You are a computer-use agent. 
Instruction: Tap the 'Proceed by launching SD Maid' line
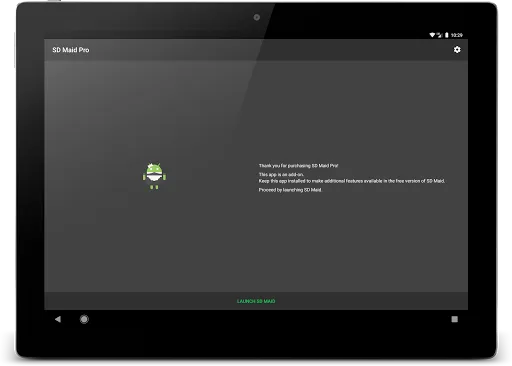tap(290, 190)
